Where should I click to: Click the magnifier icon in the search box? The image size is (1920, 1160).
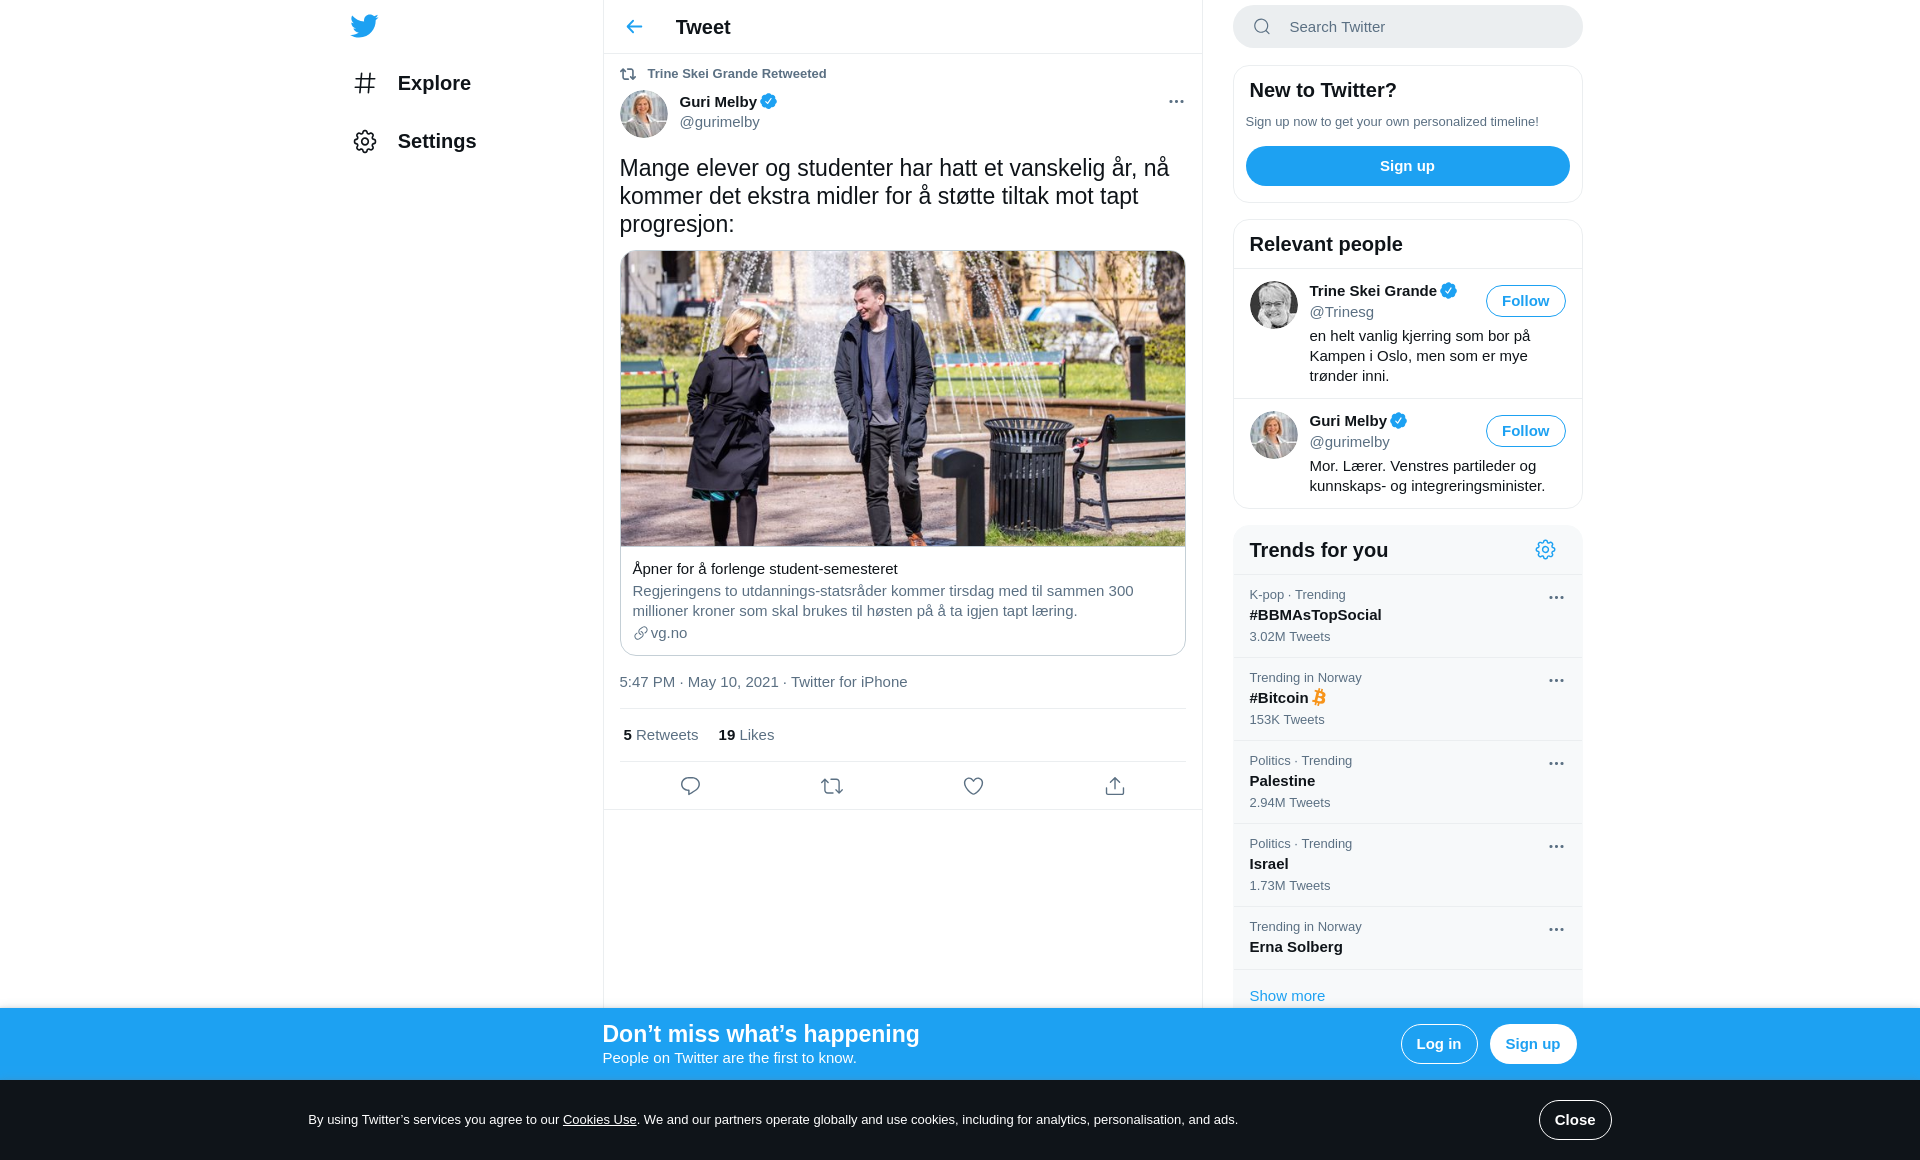coord(1262,27)
